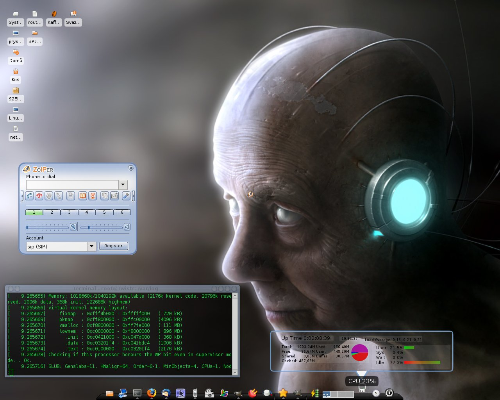Image resolution: width=500 pixels, height=400 pixels.
Task: Open the orange contacts book icon in Zoiper
Action: pyautogui.click(x=82, y=196)
